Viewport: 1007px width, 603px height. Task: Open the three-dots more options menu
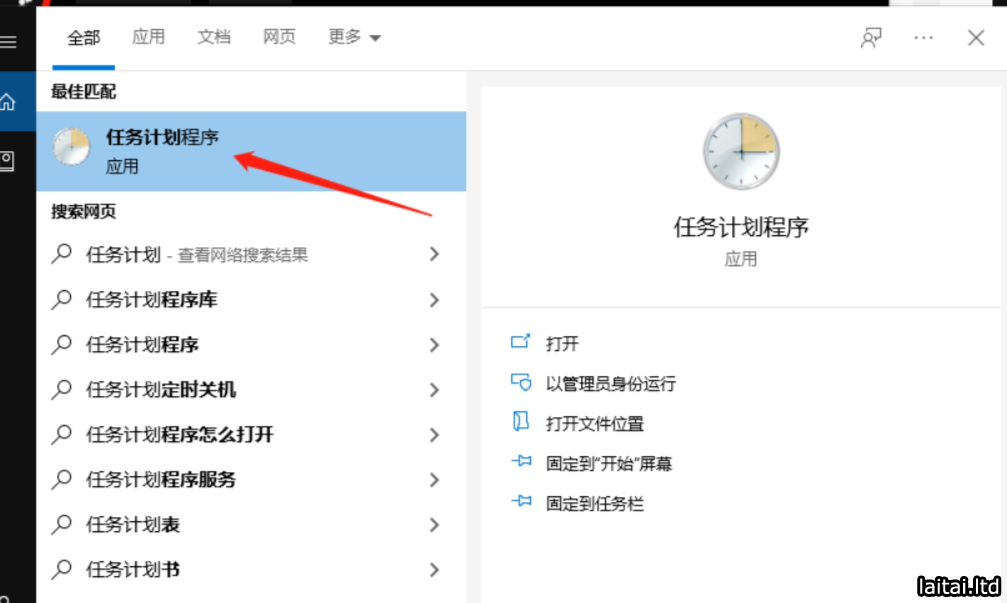click(x=923, y=37)
